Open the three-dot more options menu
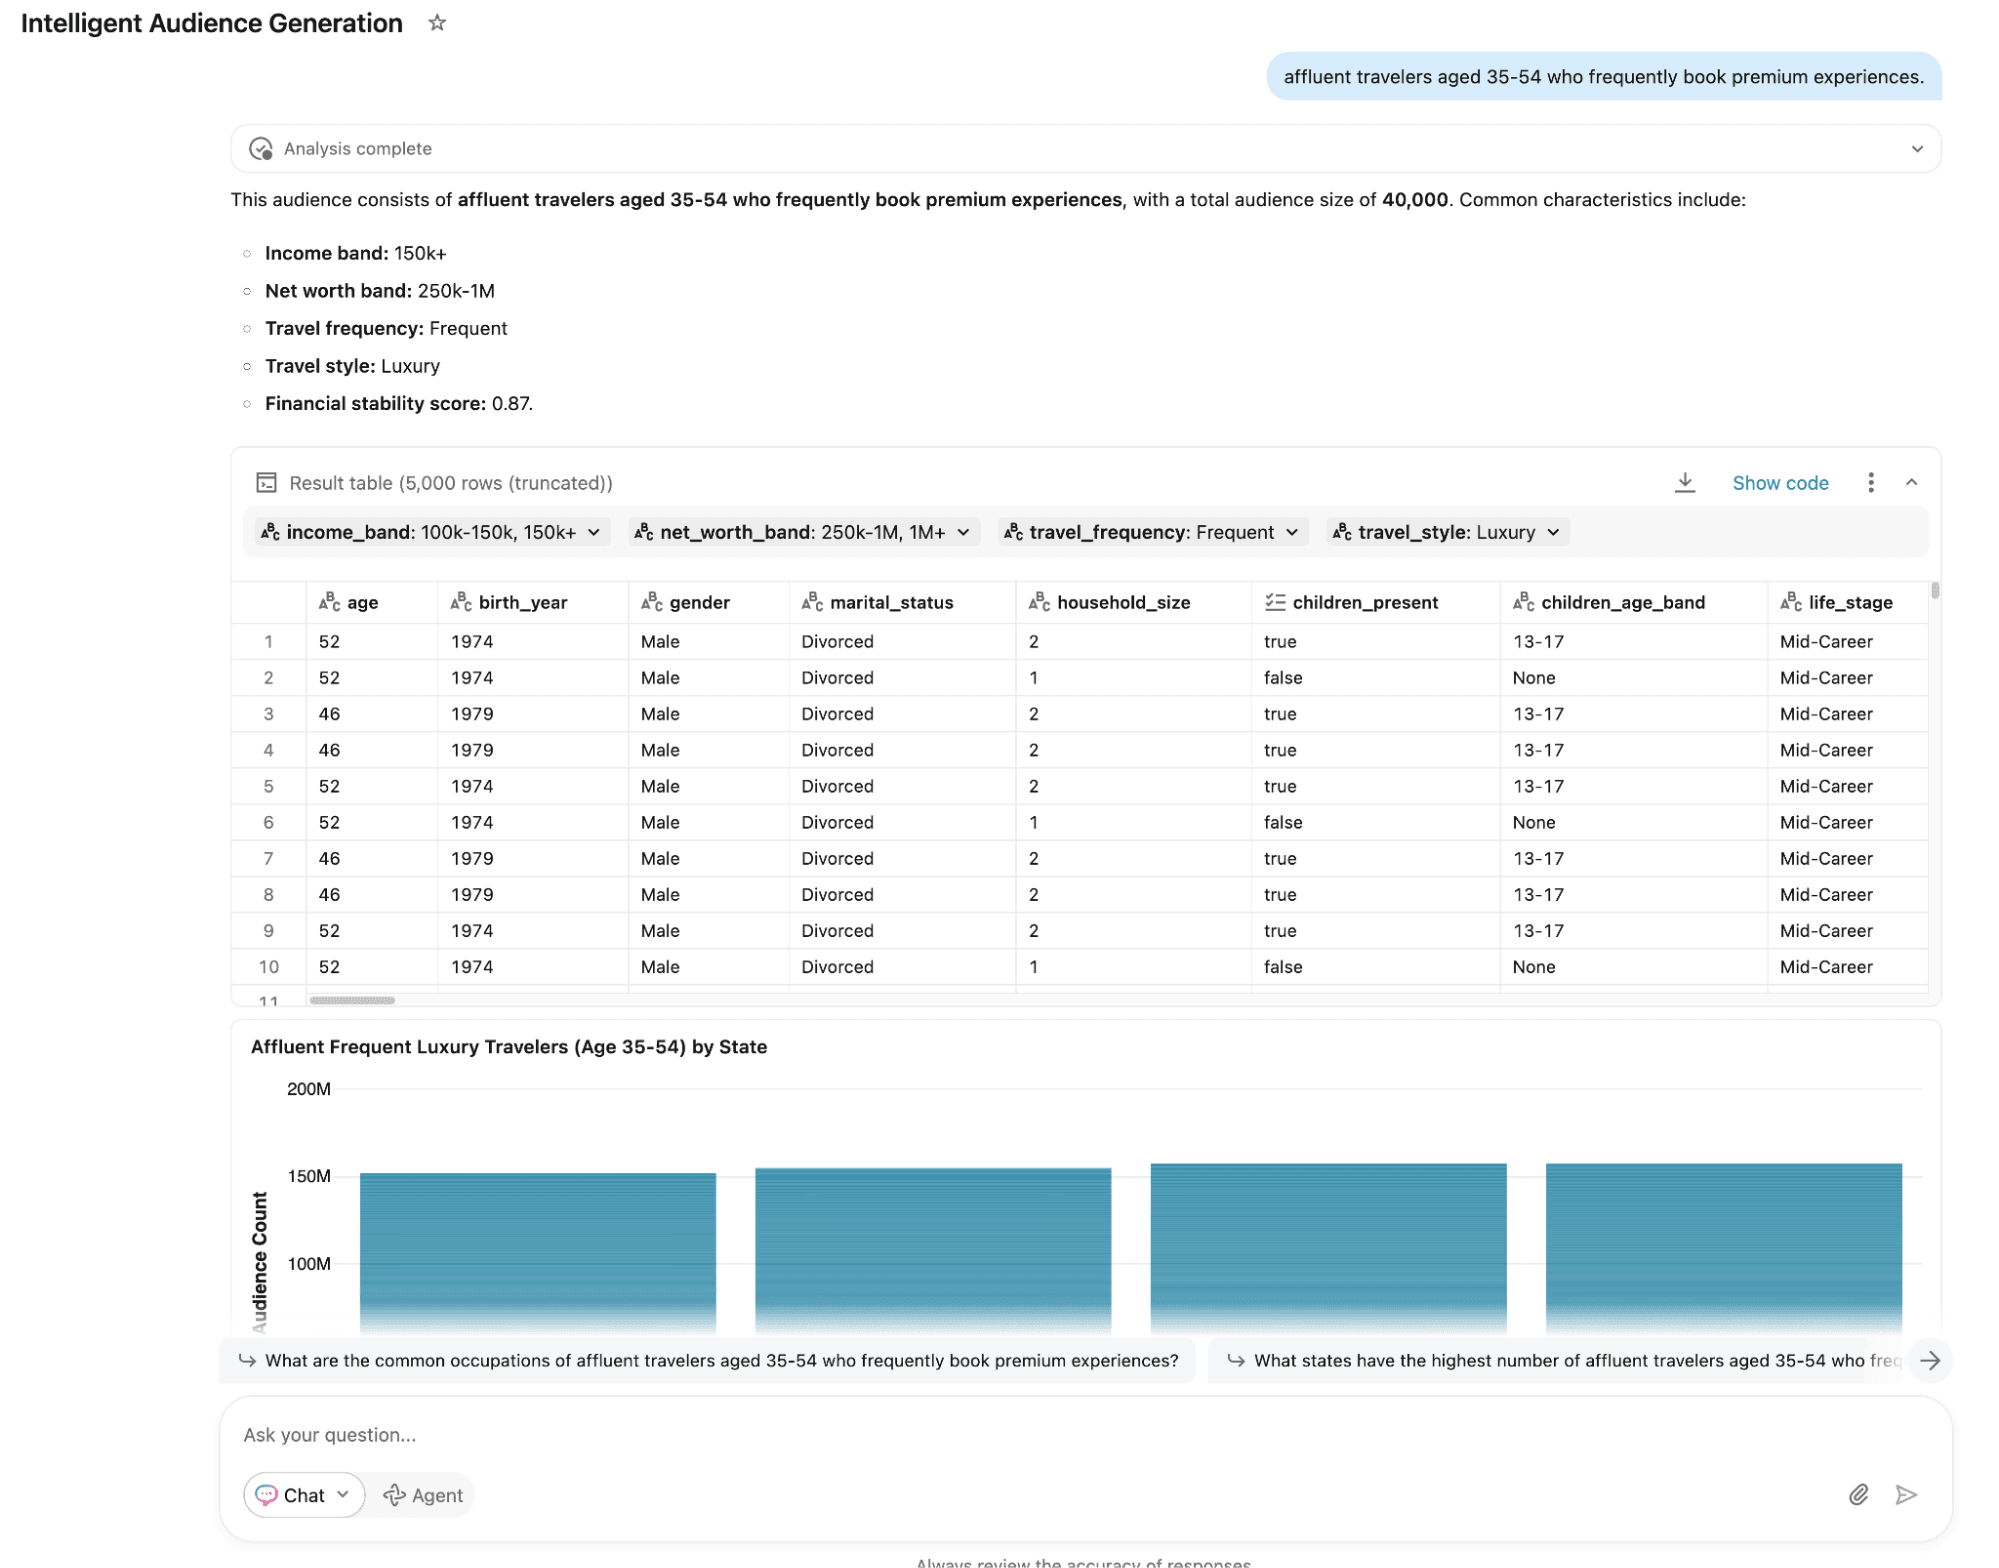This screenshot has width=1999, height=1568. click(x=1870, y=483)
